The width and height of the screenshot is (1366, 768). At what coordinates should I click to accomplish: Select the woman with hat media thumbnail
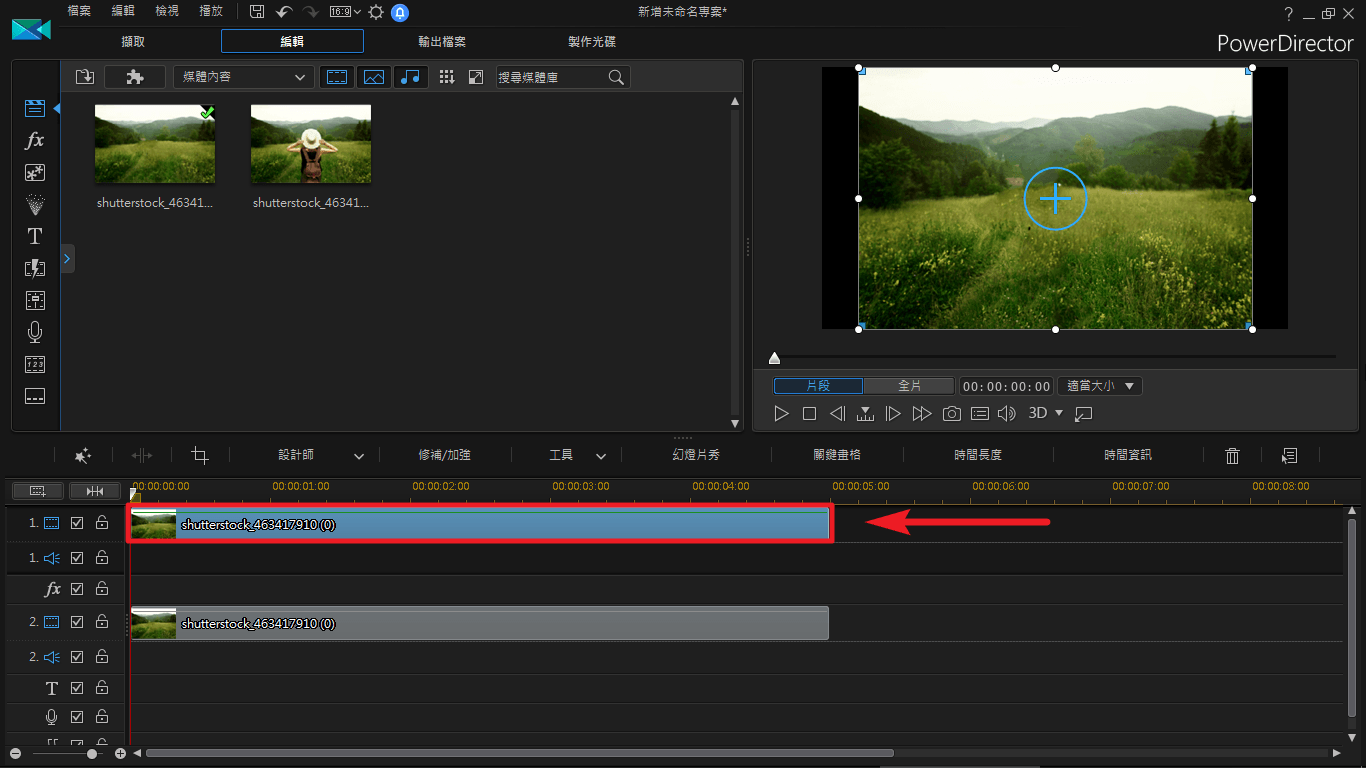tap(311, 144)
